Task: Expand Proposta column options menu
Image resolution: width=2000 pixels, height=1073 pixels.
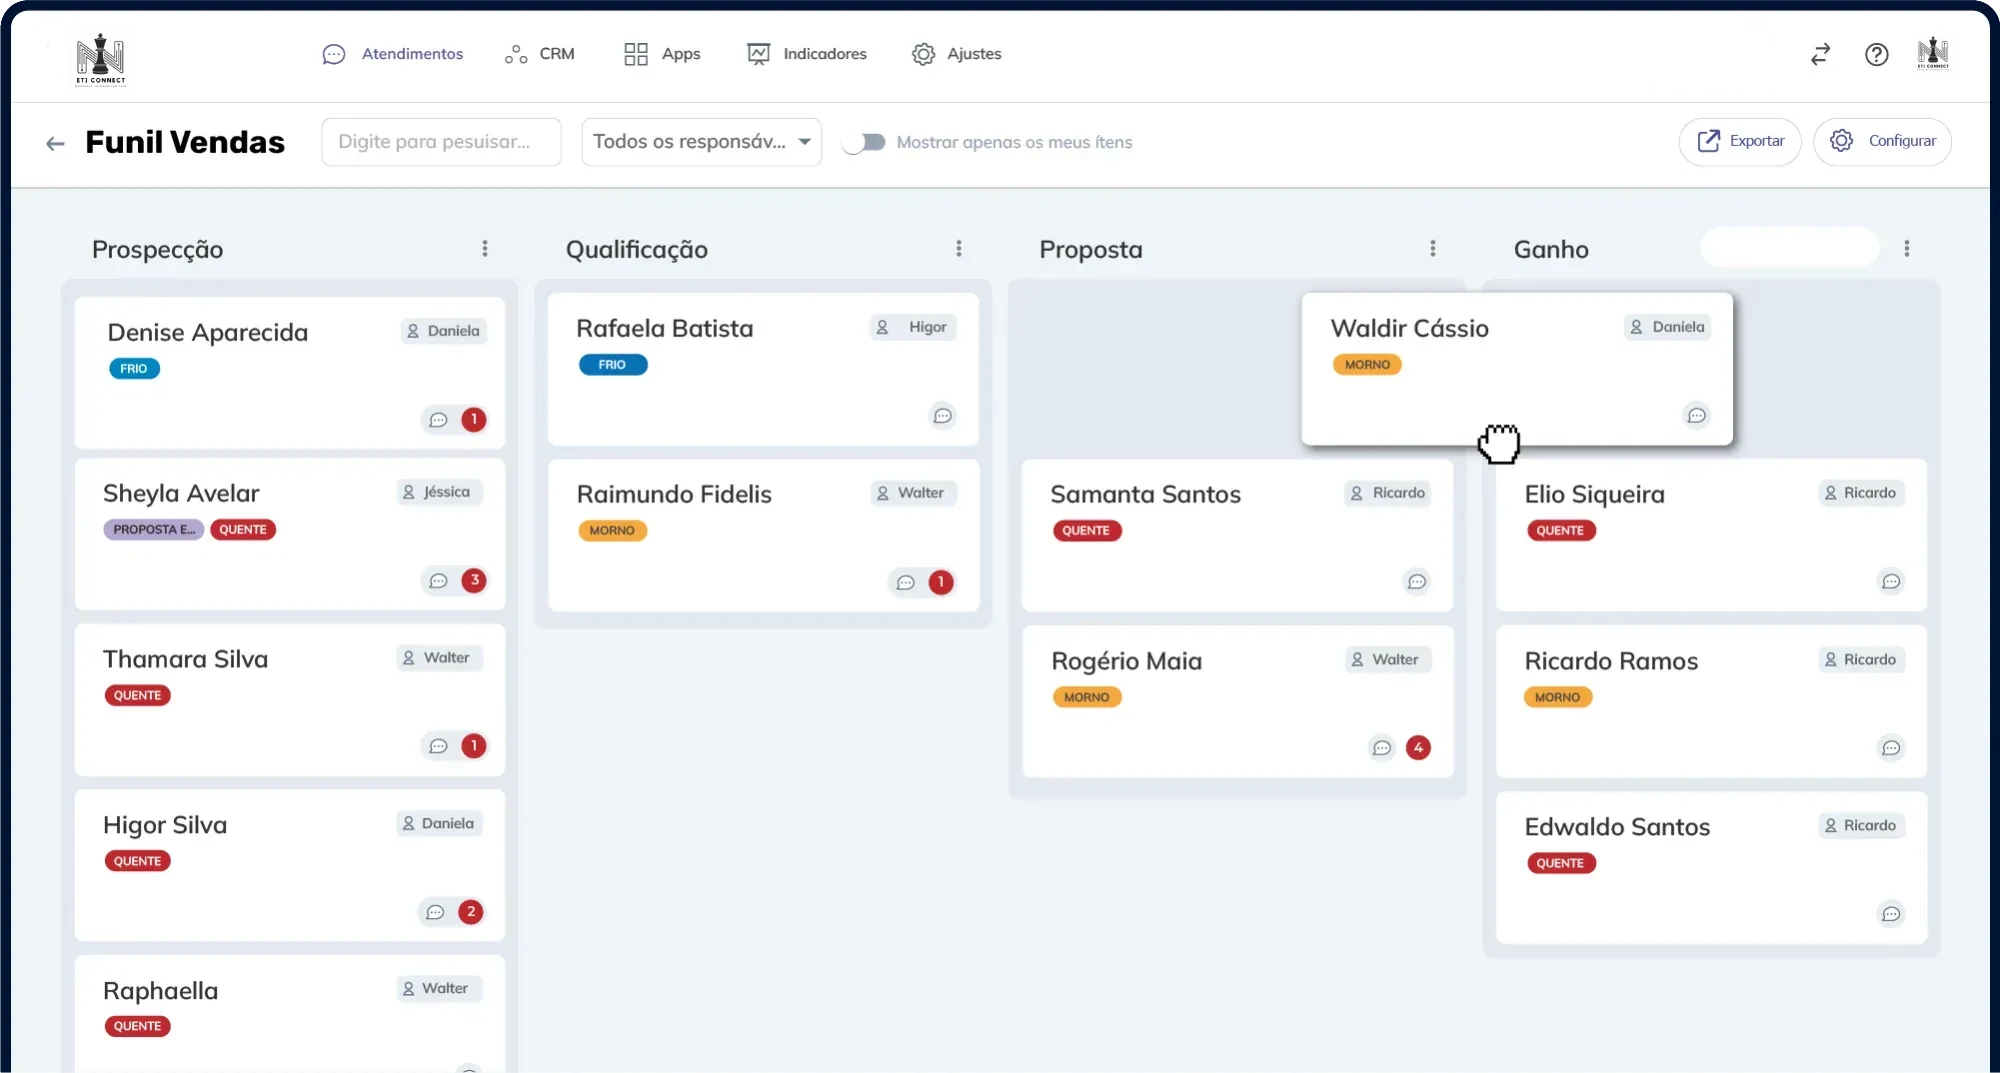Action: (x=1432, y=249)
